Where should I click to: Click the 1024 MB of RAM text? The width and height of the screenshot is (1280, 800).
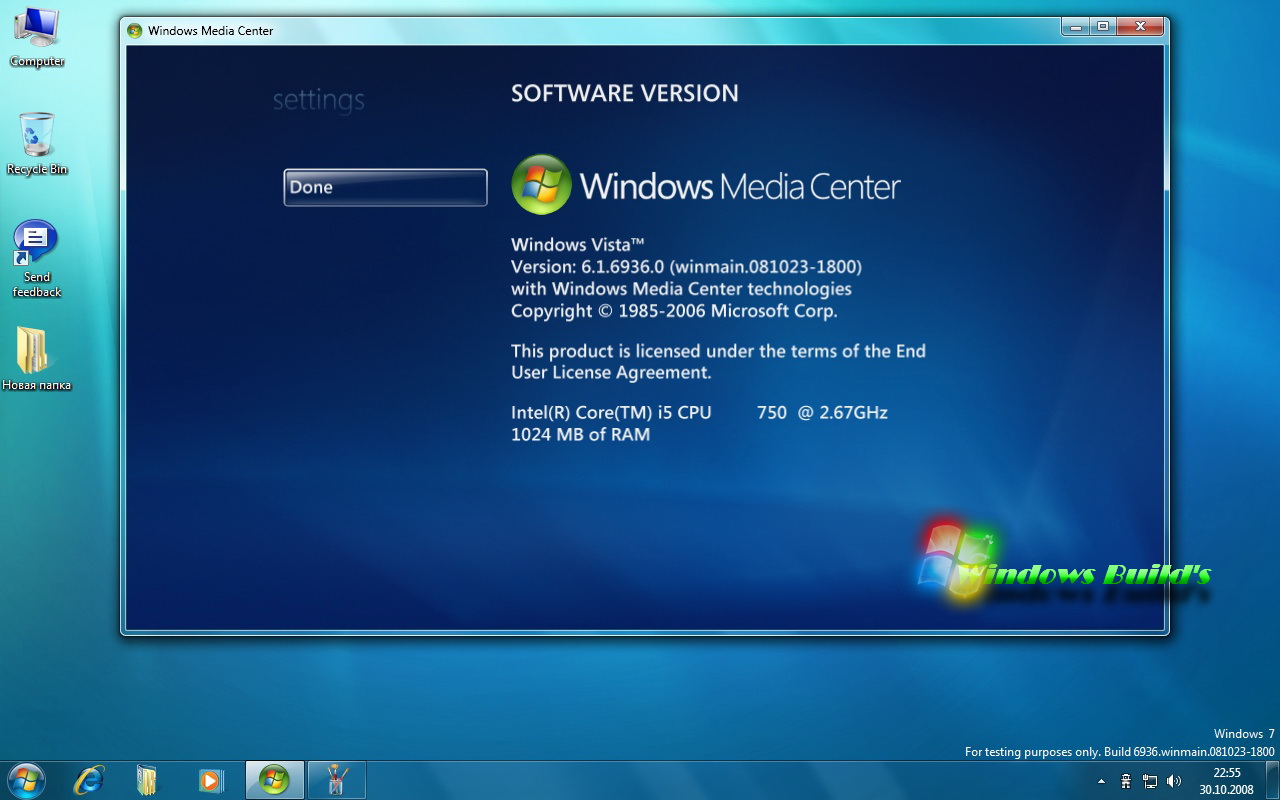coord(580,434)
